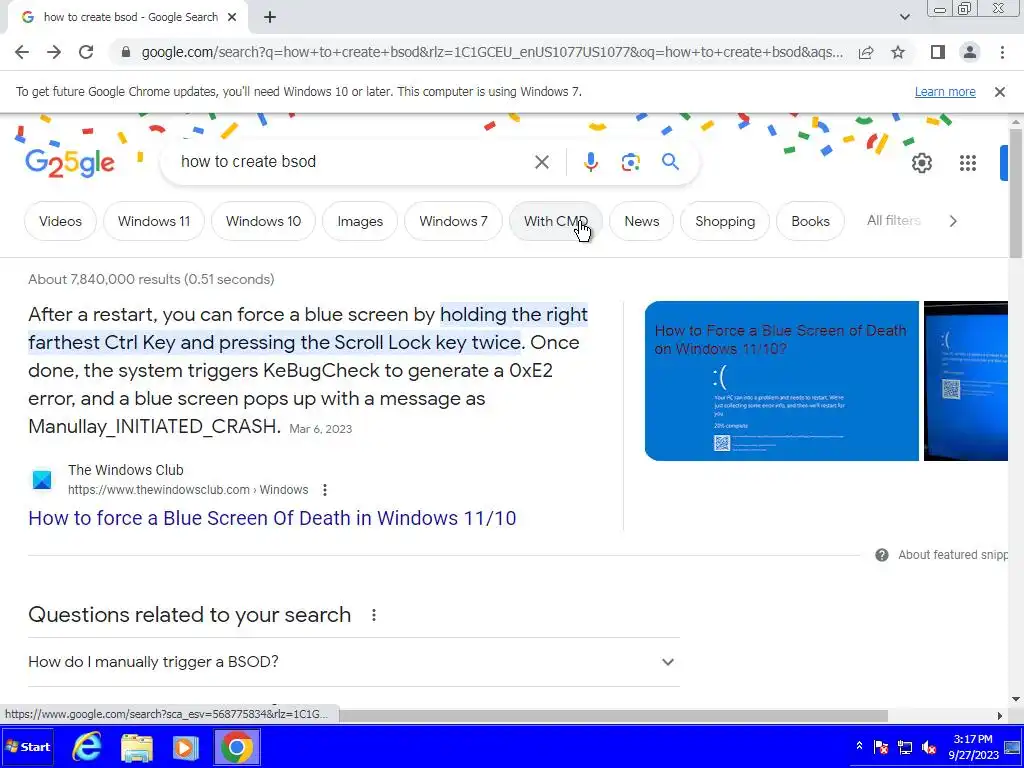Select the Windows 7 filter chip
Screen dimensions: 1024x768
[x=453, y=221]
